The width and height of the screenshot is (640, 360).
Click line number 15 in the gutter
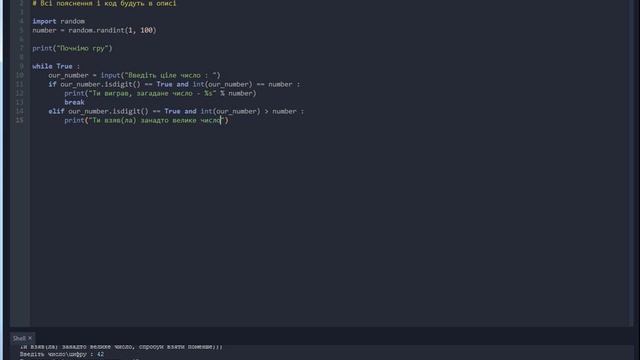click(20, 120)
